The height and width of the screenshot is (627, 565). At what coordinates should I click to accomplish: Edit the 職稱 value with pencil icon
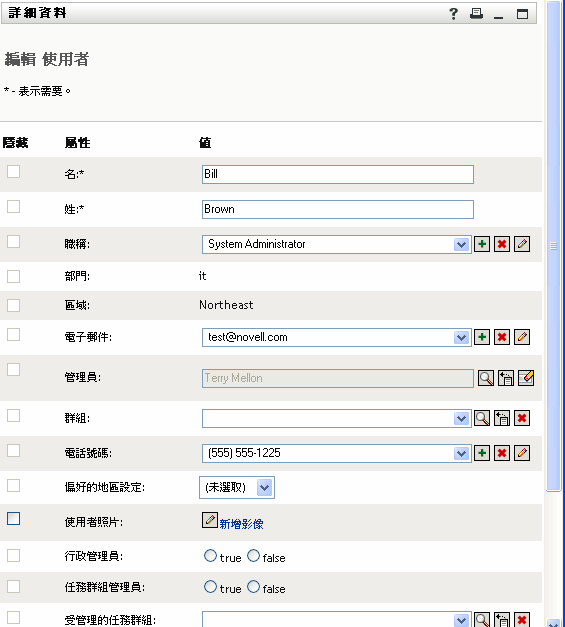coord(522,244)
